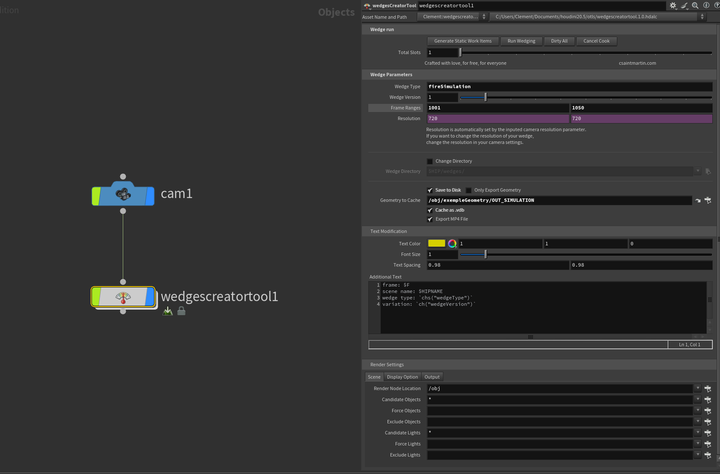Enable the Change Directory checkbox
The height and width of the screenshot is (474, 720).
[430, 161]
